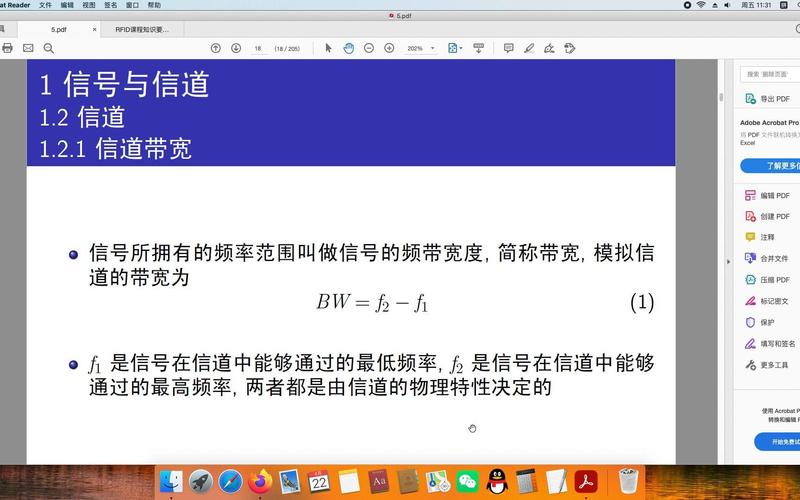Add a comment with the speech bubble icon

click(x=509, y=48)
